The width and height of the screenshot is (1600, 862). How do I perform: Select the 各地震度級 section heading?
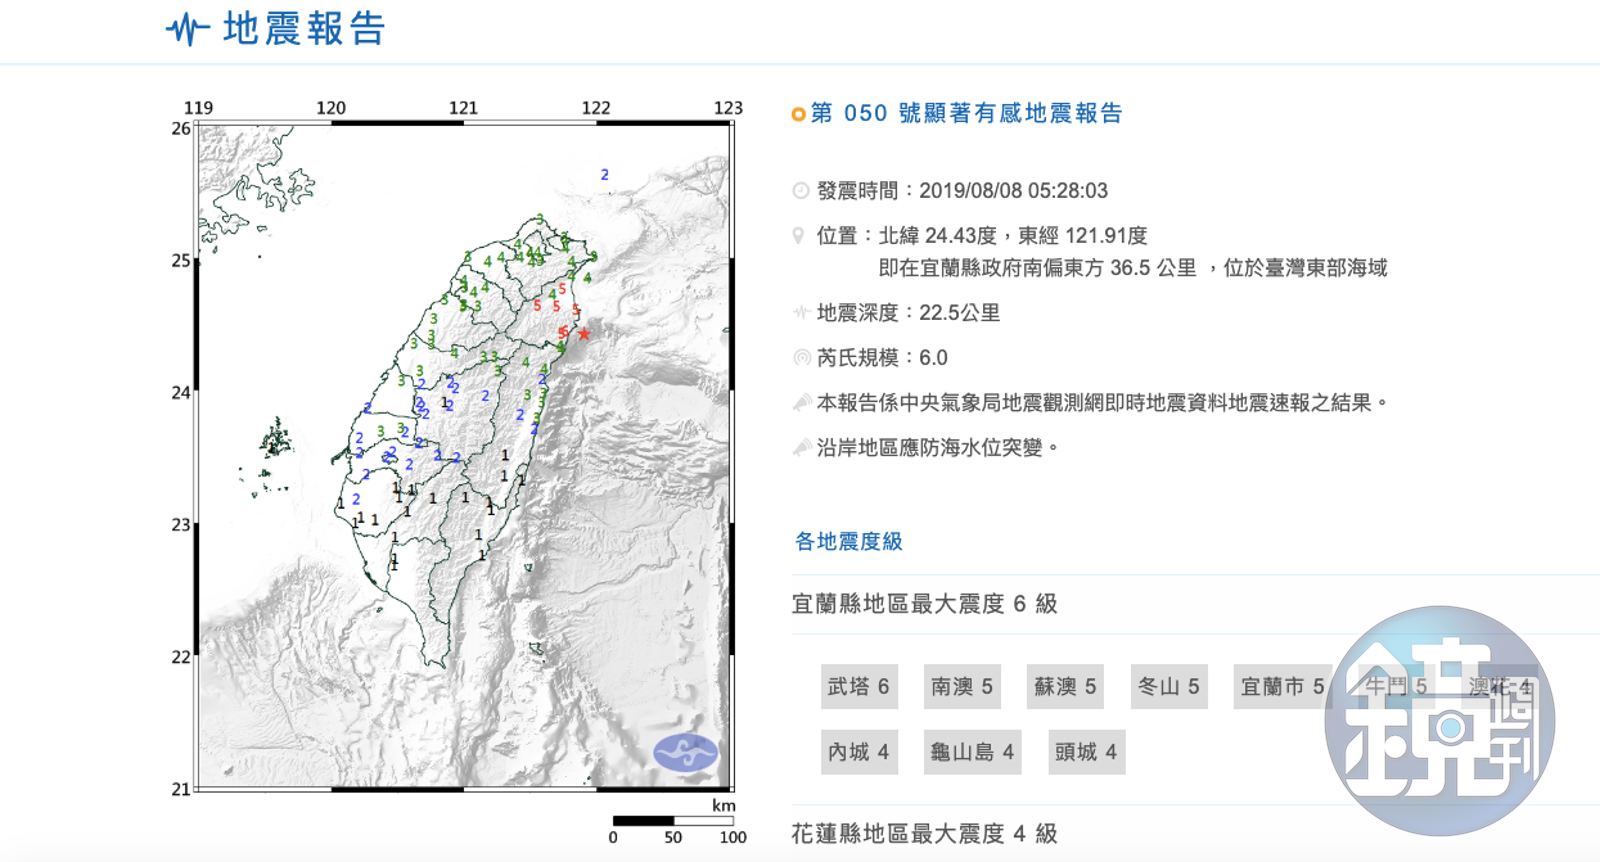[848, 542]
